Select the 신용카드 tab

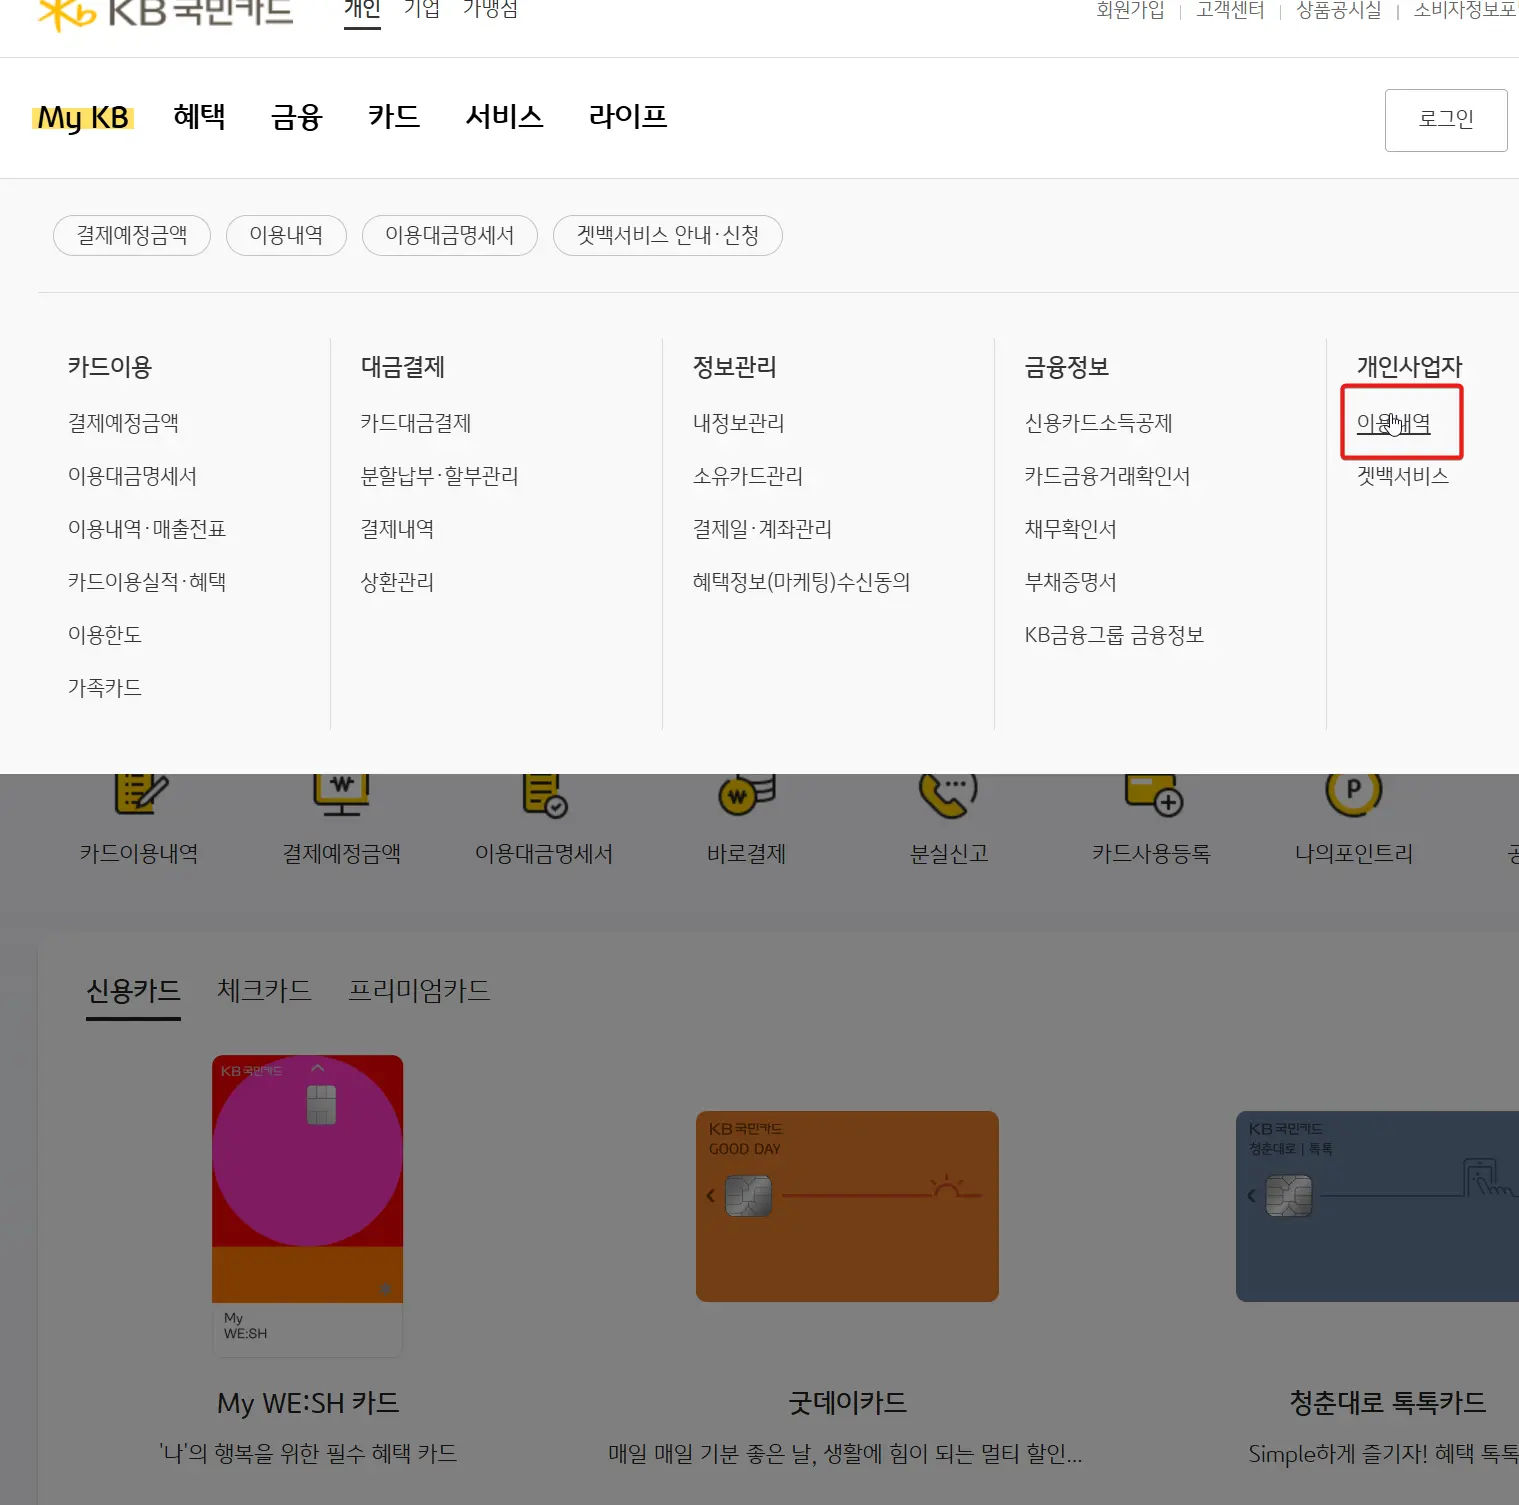(134, 991)
